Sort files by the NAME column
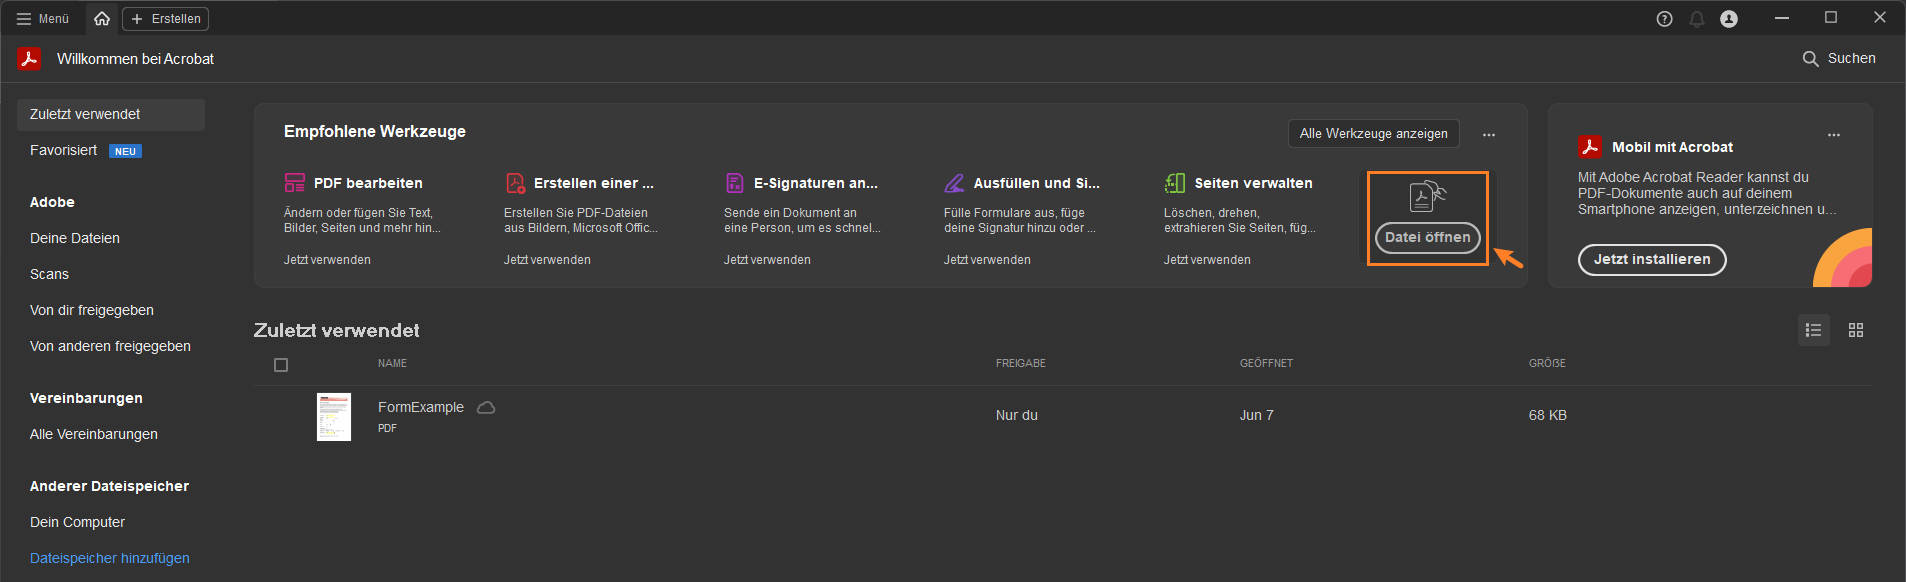Screen dimensions: 1906x582 (x=392, y=363)
